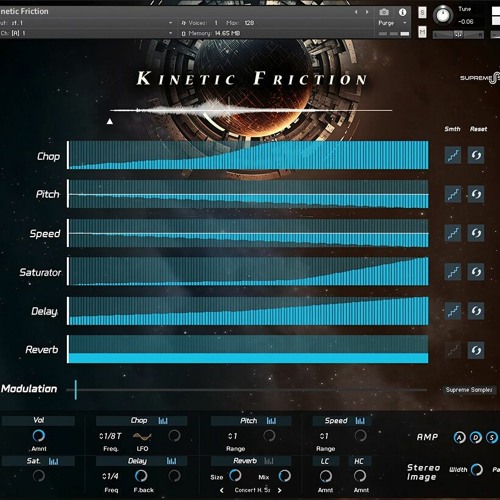Image resolution: width=500 pixels, height=500 pixels.
Task: Click the Smth column label
Action: [452, 129]
